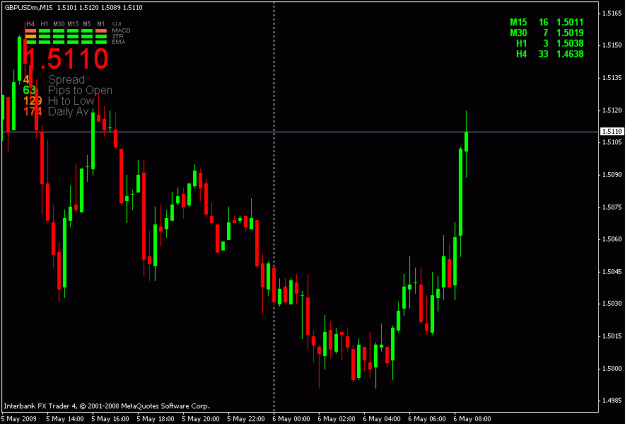Click the "6 May 00:00" time label
Viewport: 625px width, 424px height.
[291, 419]
